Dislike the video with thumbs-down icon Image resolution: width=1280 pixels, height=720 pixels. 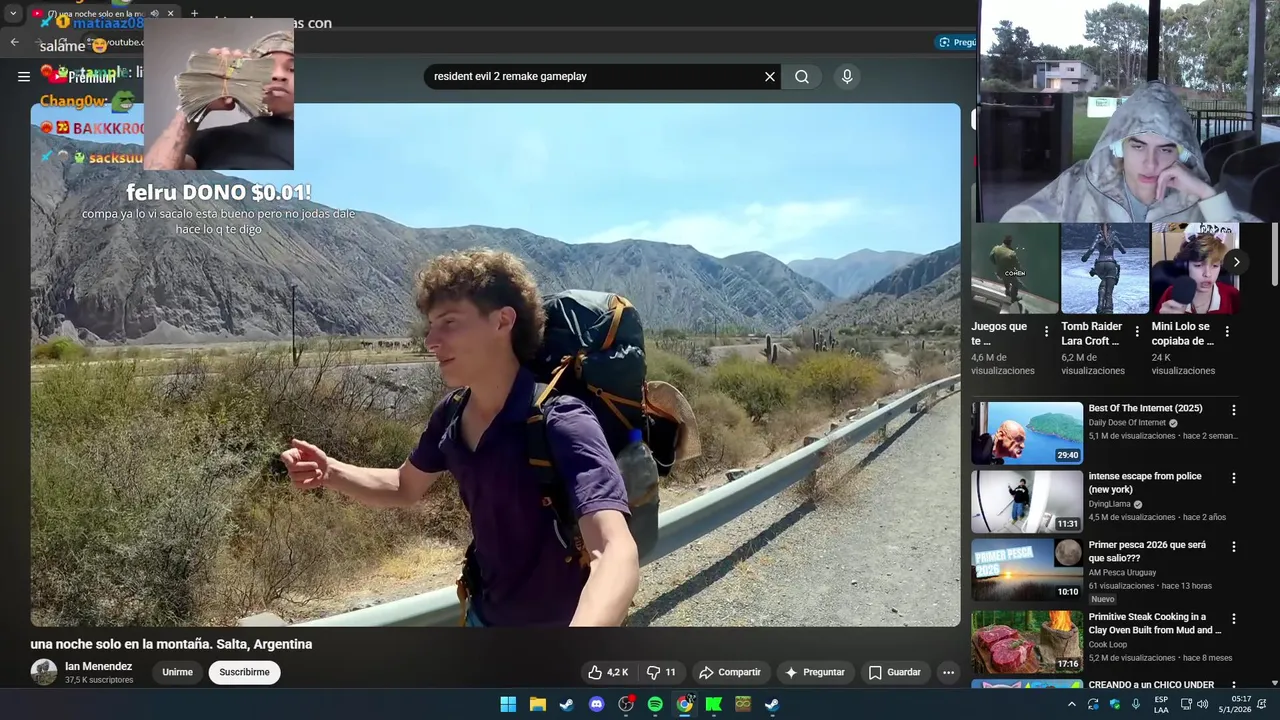[661, 672]
